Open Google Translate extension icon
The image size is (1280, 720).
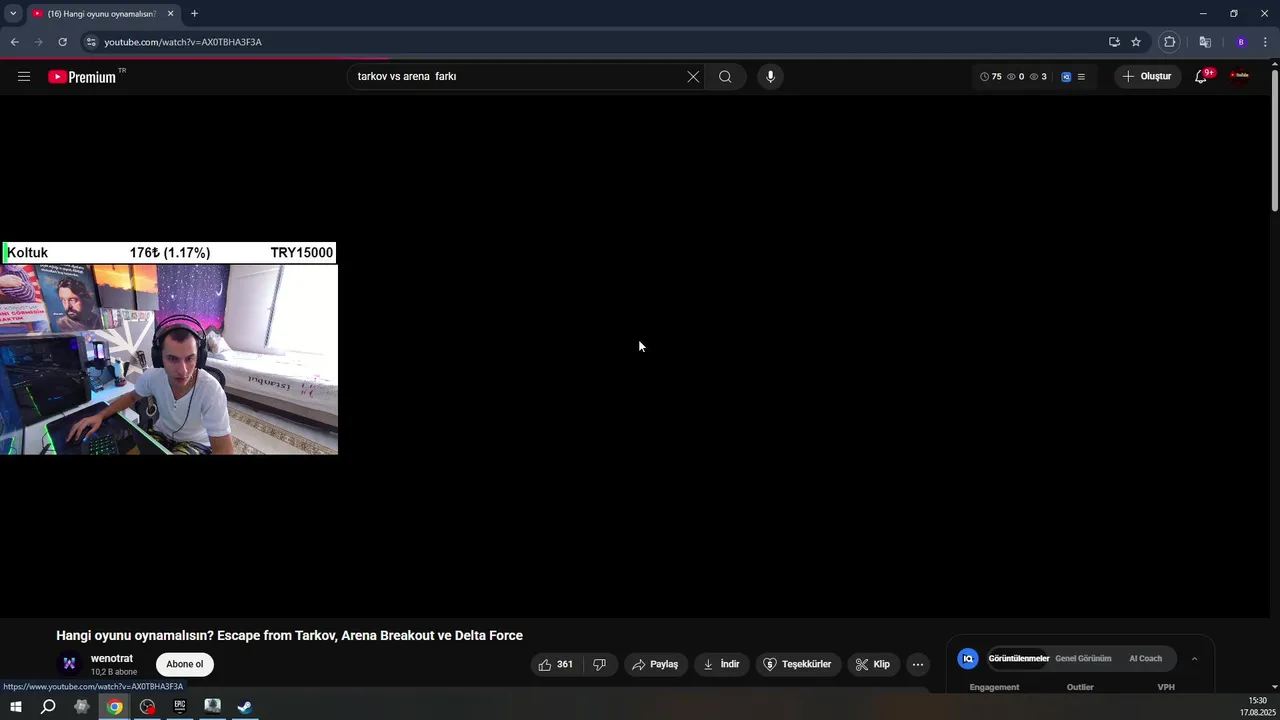coord(1205,42)
